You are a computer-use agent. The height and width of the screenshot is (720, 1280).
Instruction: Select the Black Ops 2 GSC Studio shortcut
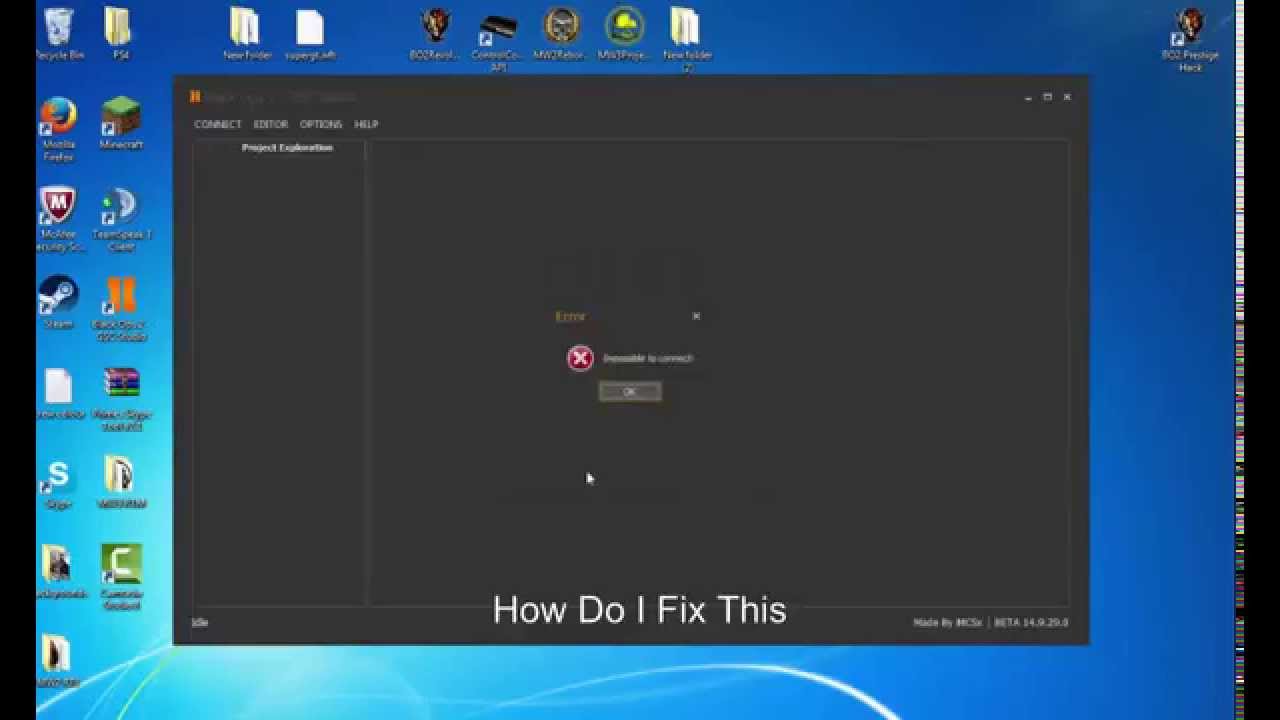(x=121, y=308)
